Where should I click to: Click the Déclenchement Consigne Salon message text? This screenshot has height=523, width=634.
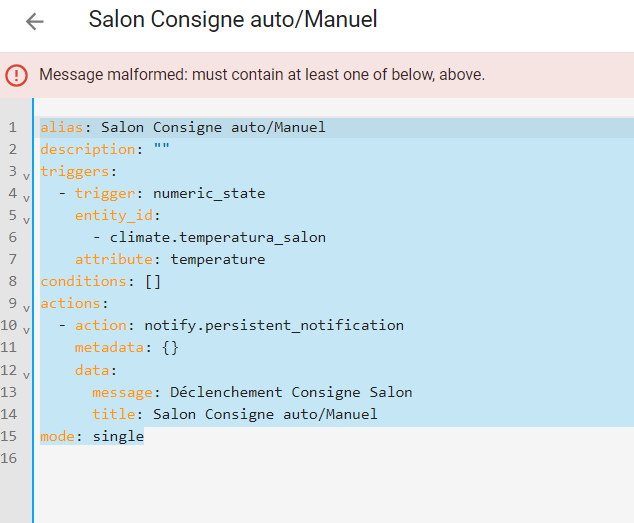point(291,392)
